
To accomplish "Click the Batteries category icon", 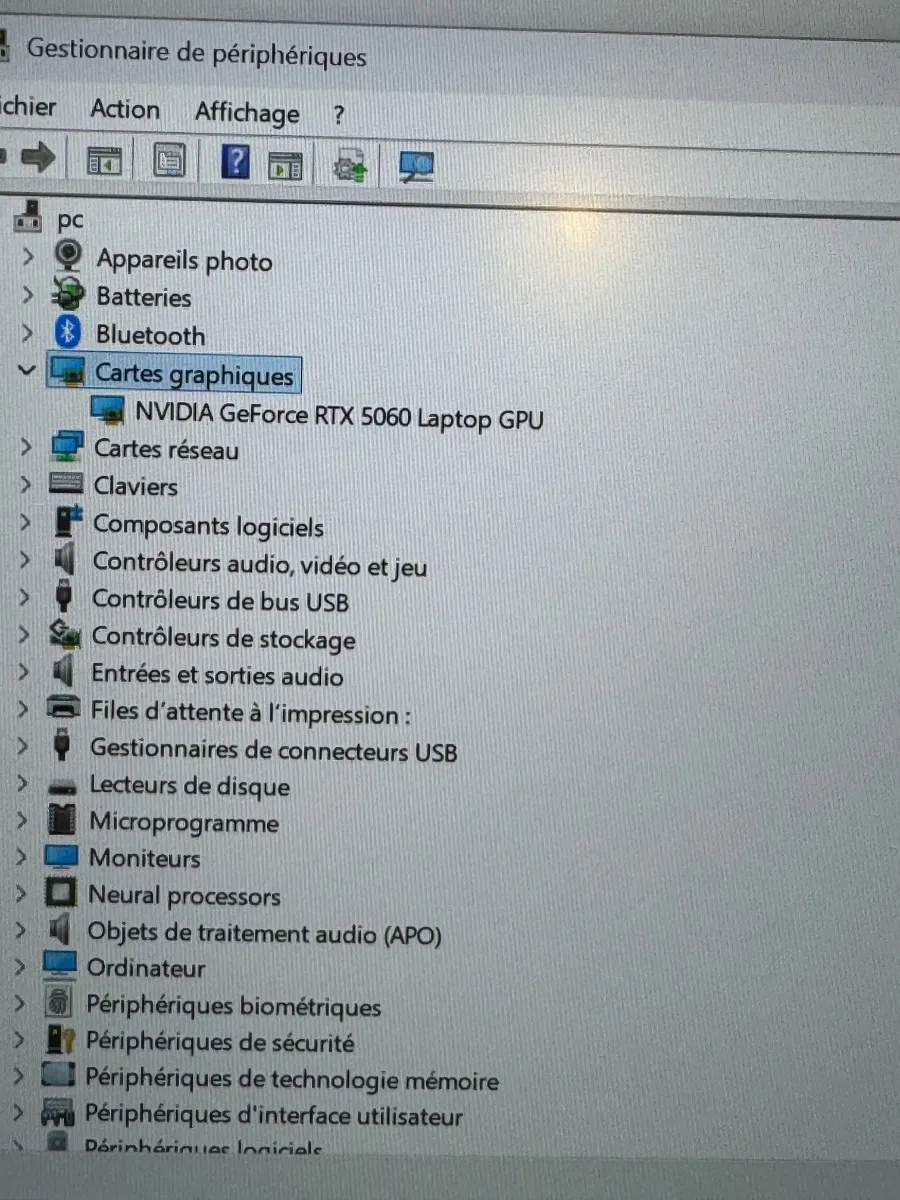I will pyautogui.click(x=68, y=295).
